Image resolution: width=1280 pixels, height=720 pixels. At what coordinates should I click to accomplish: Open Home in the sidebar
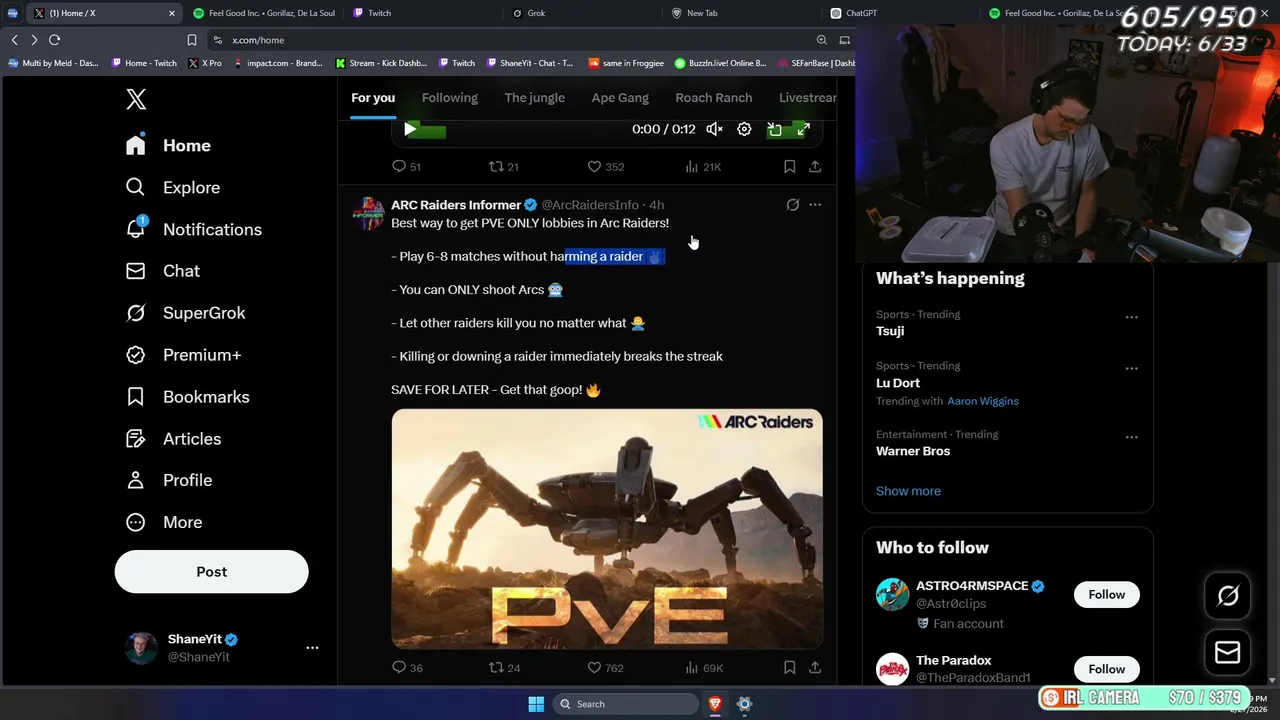[168, 145]
